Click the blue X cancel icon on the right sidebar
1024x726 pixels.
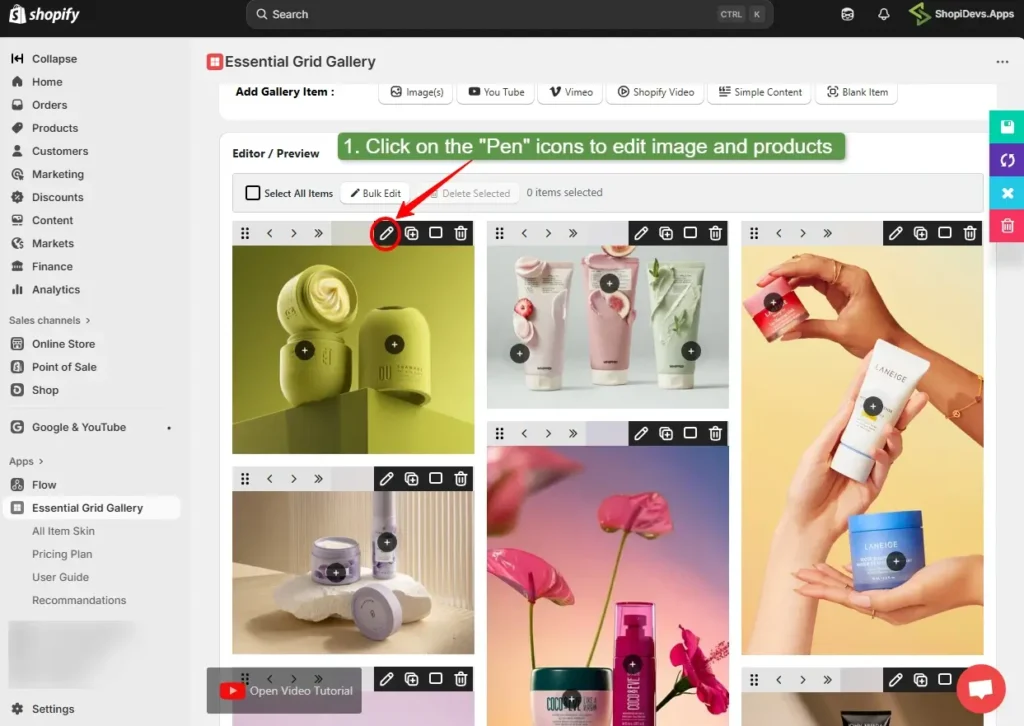click(1006, 193)
